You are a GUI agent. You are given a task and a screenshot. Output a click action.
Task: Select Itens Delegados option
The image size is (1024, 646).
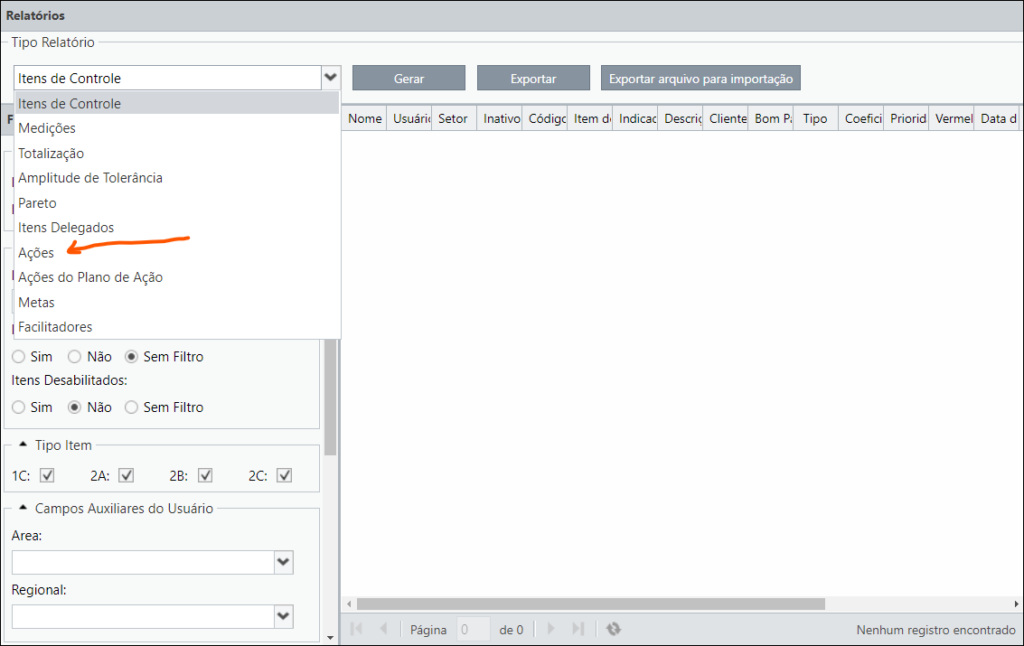coord(176,227)
